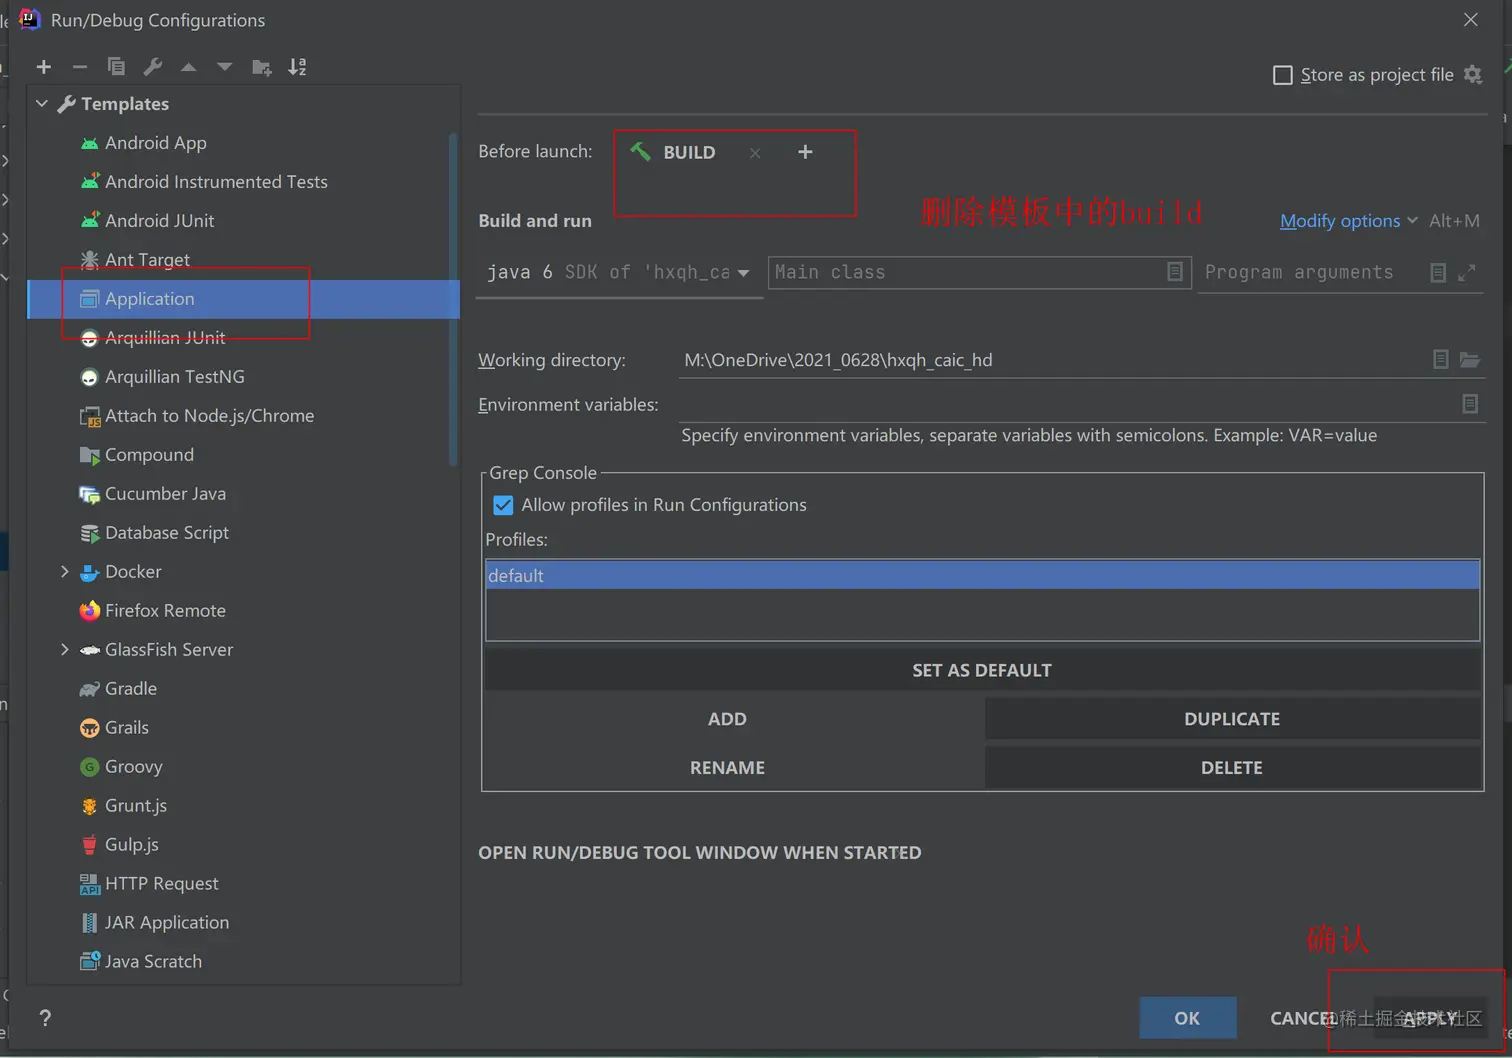Edit environment variables list
The height and width of the screenshot is (1058, 1512).
(x=1470, y=404)
